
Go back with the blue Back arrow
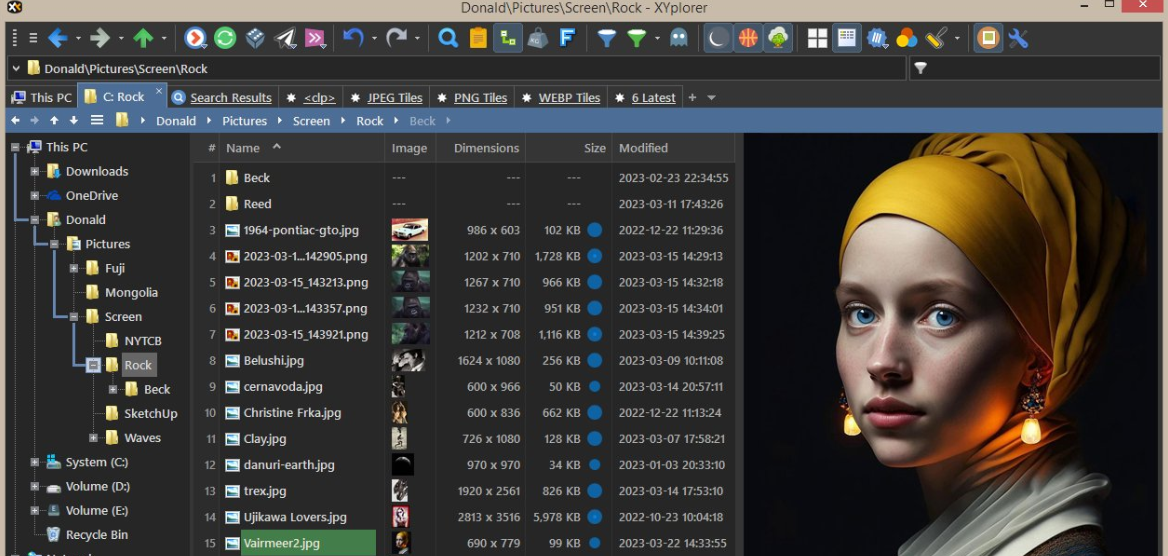pyautogui.click(x=57, y=38)
